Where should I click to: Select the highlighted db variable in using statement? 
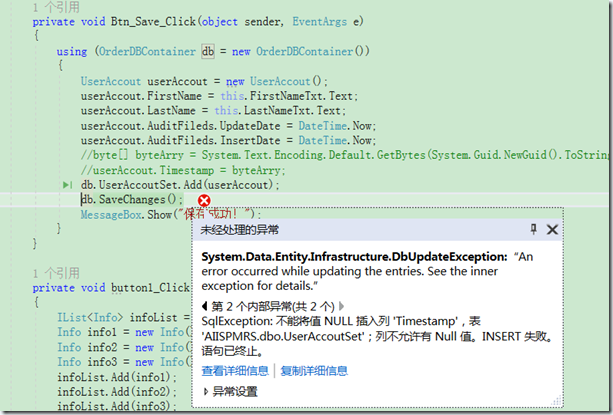pyautogui.click(x=208, y=51)
